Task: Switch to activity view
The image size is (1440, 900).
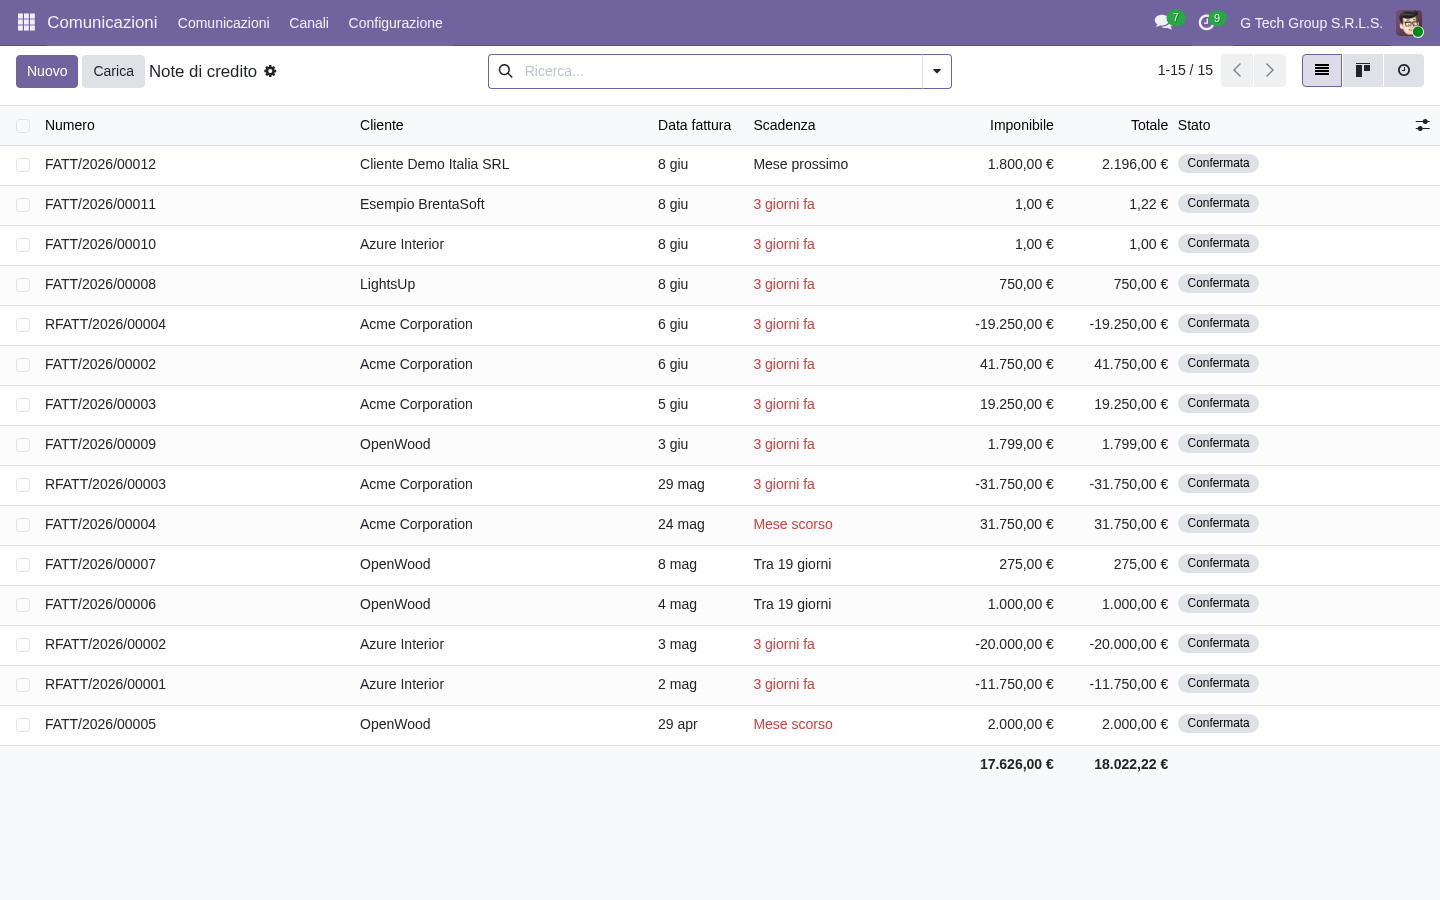Action: 1404,71
